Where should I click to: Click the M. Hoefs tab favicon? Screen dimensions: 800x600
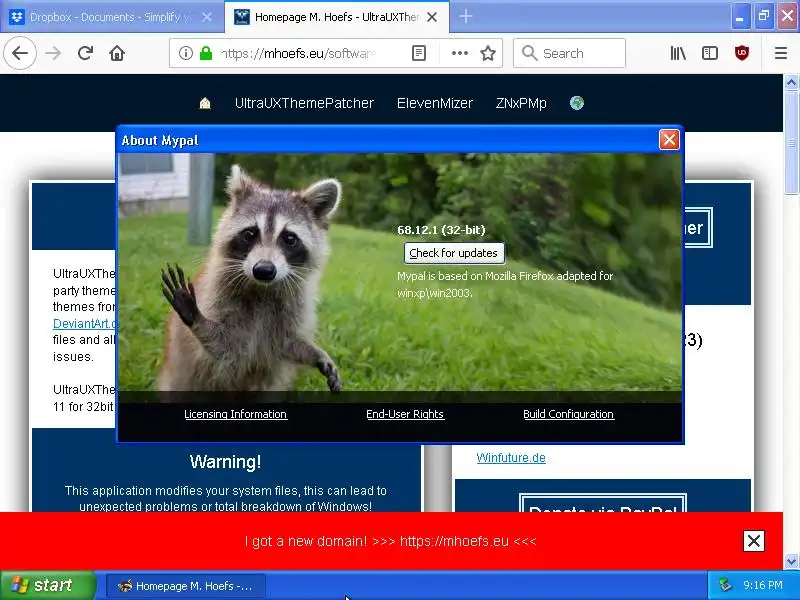click(241, 17)
